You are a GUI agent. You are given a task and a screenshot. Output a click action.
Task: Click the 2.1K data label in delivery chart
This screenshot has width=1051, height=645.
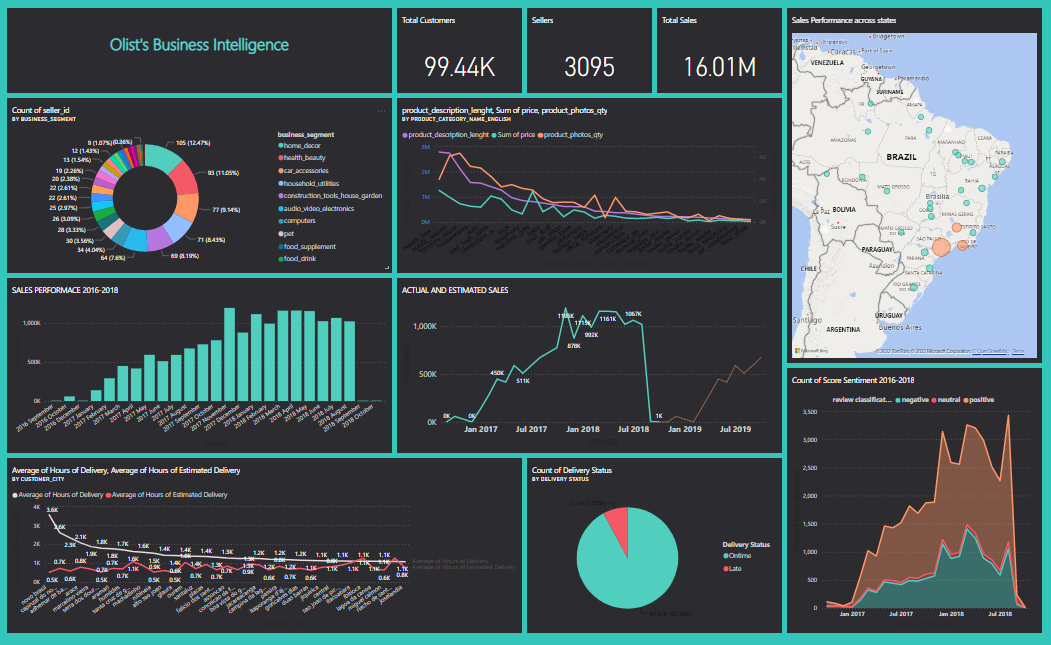(80, 537)
